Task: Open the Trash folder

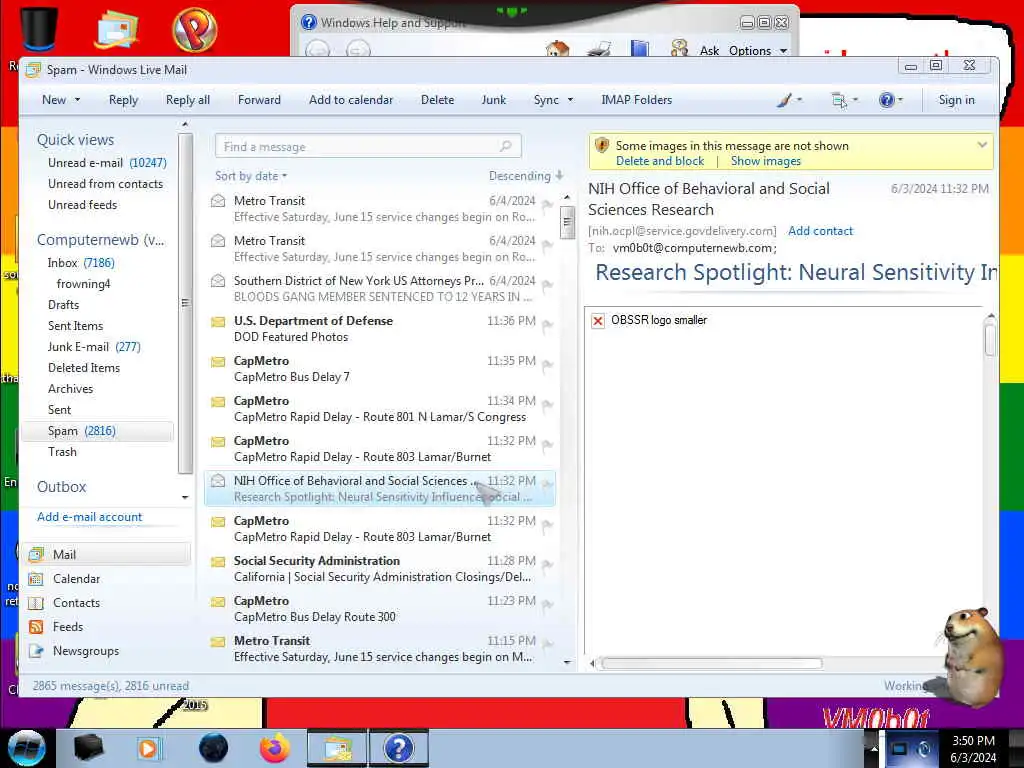Action: click(x=62, y=452)
